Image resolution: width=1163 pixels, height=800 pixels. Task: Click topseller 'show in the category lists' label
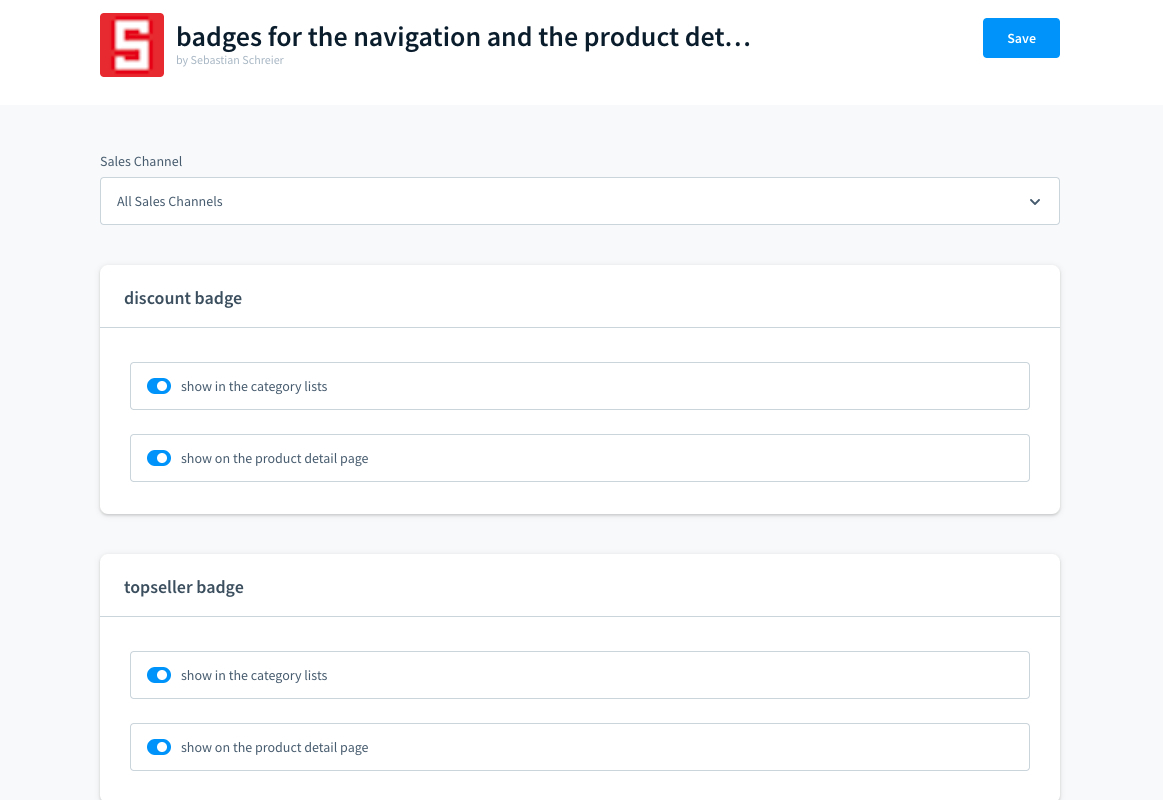click(254, 676)
